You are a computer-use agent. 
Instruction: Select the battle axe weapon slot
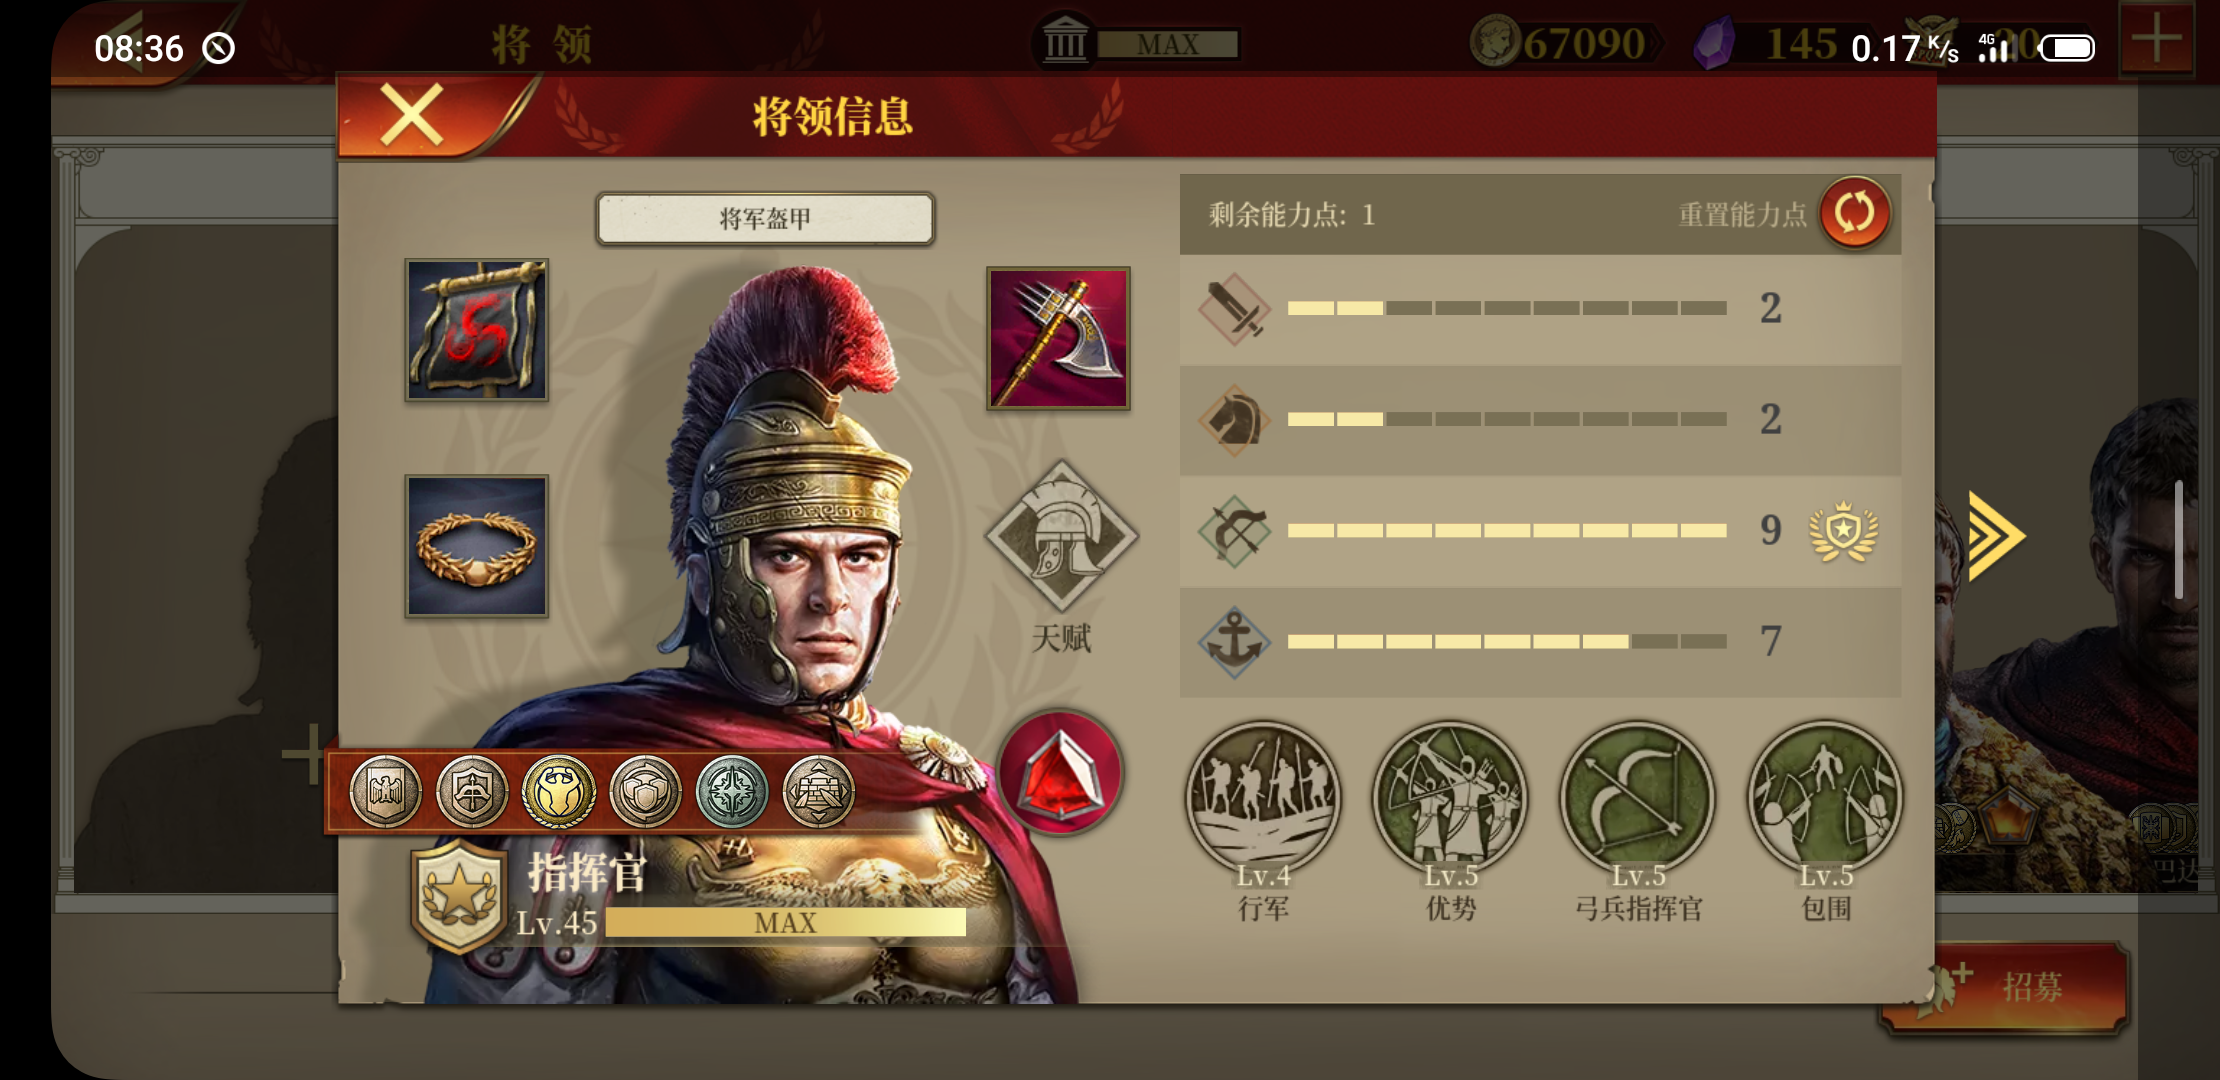1058,338
